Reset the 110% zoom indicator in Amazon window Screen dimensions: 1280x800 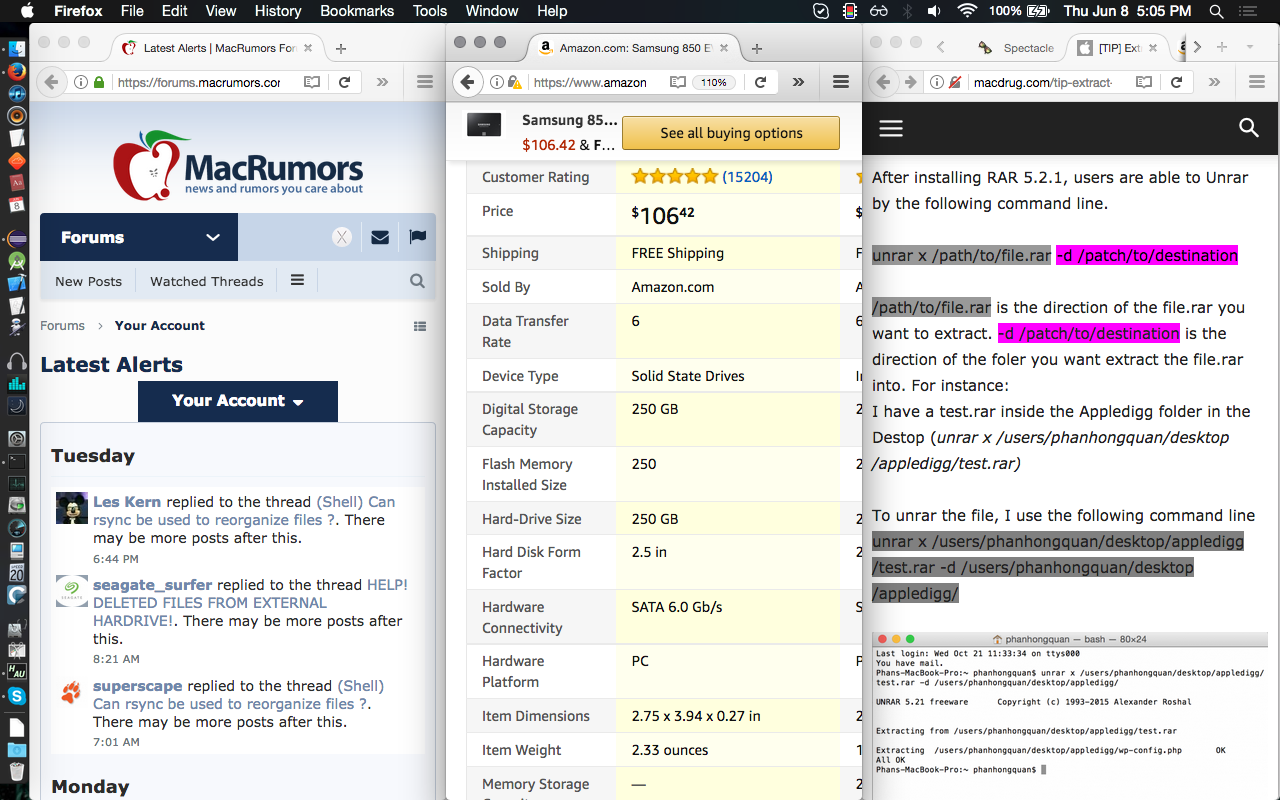coord(714,83)
